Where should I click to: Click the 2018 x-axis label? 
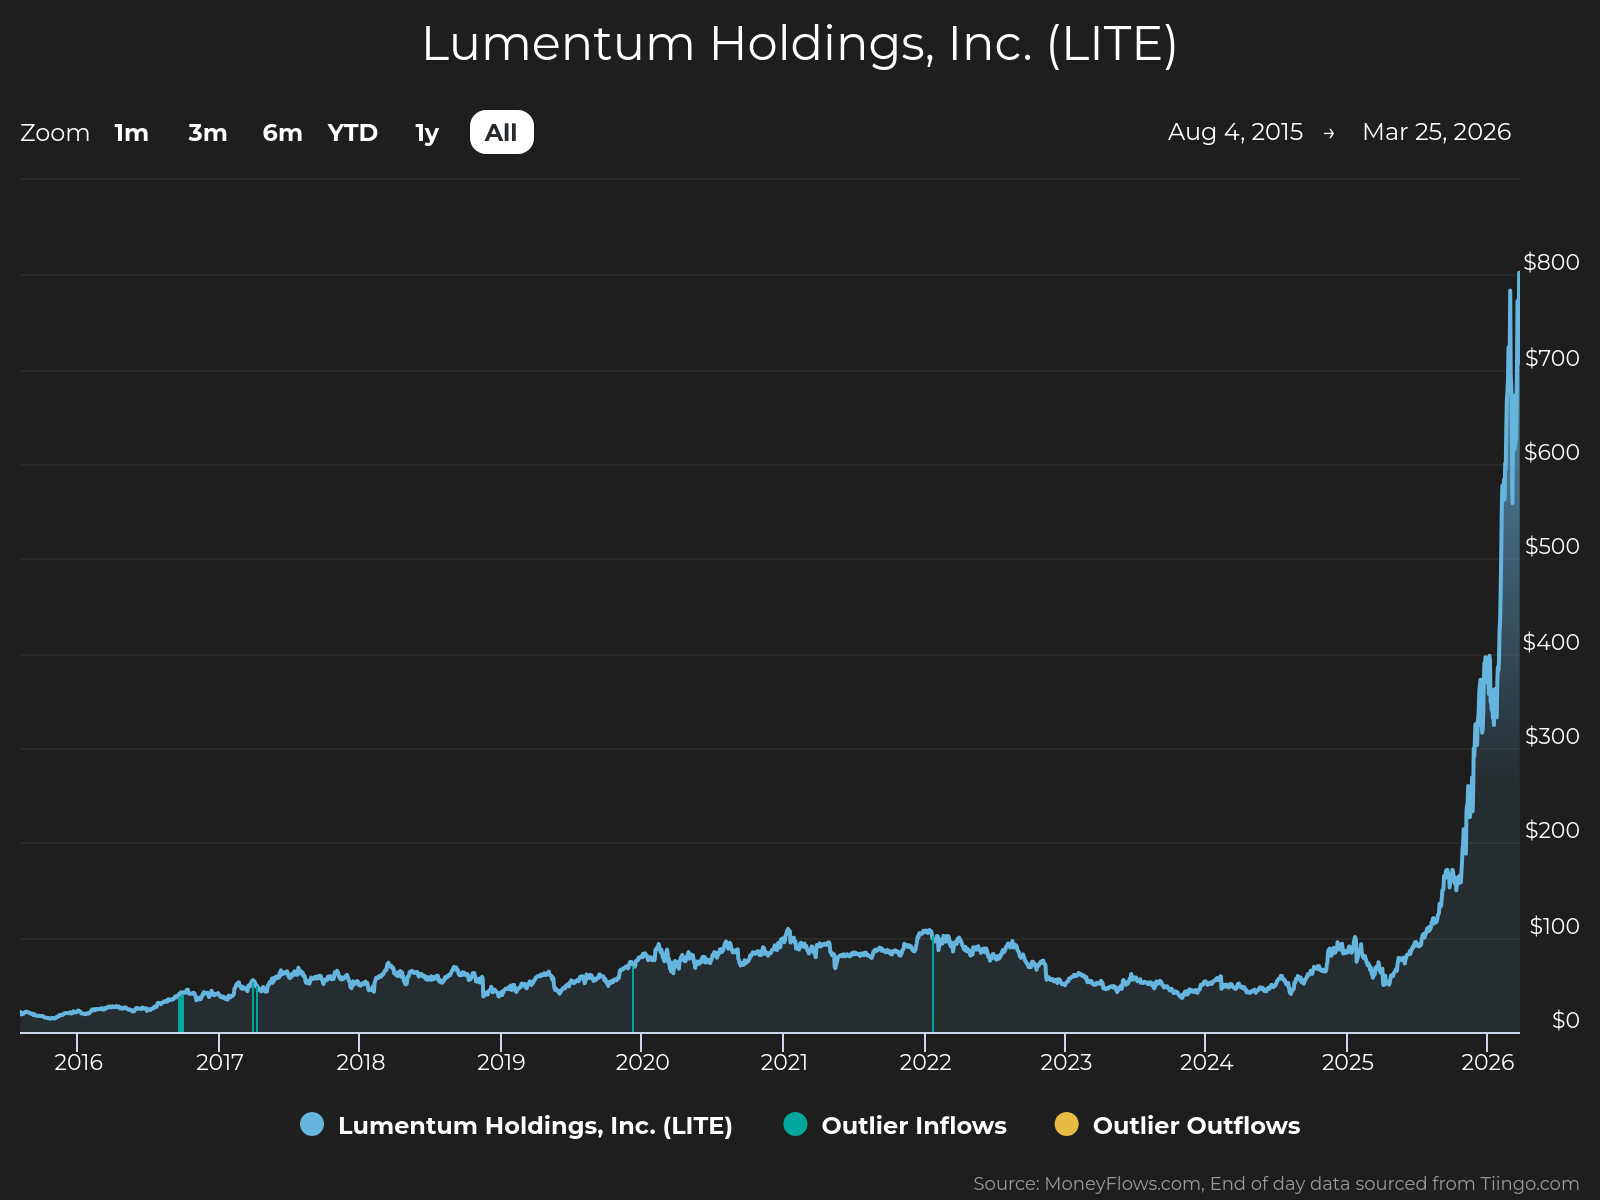(360, 1062)
